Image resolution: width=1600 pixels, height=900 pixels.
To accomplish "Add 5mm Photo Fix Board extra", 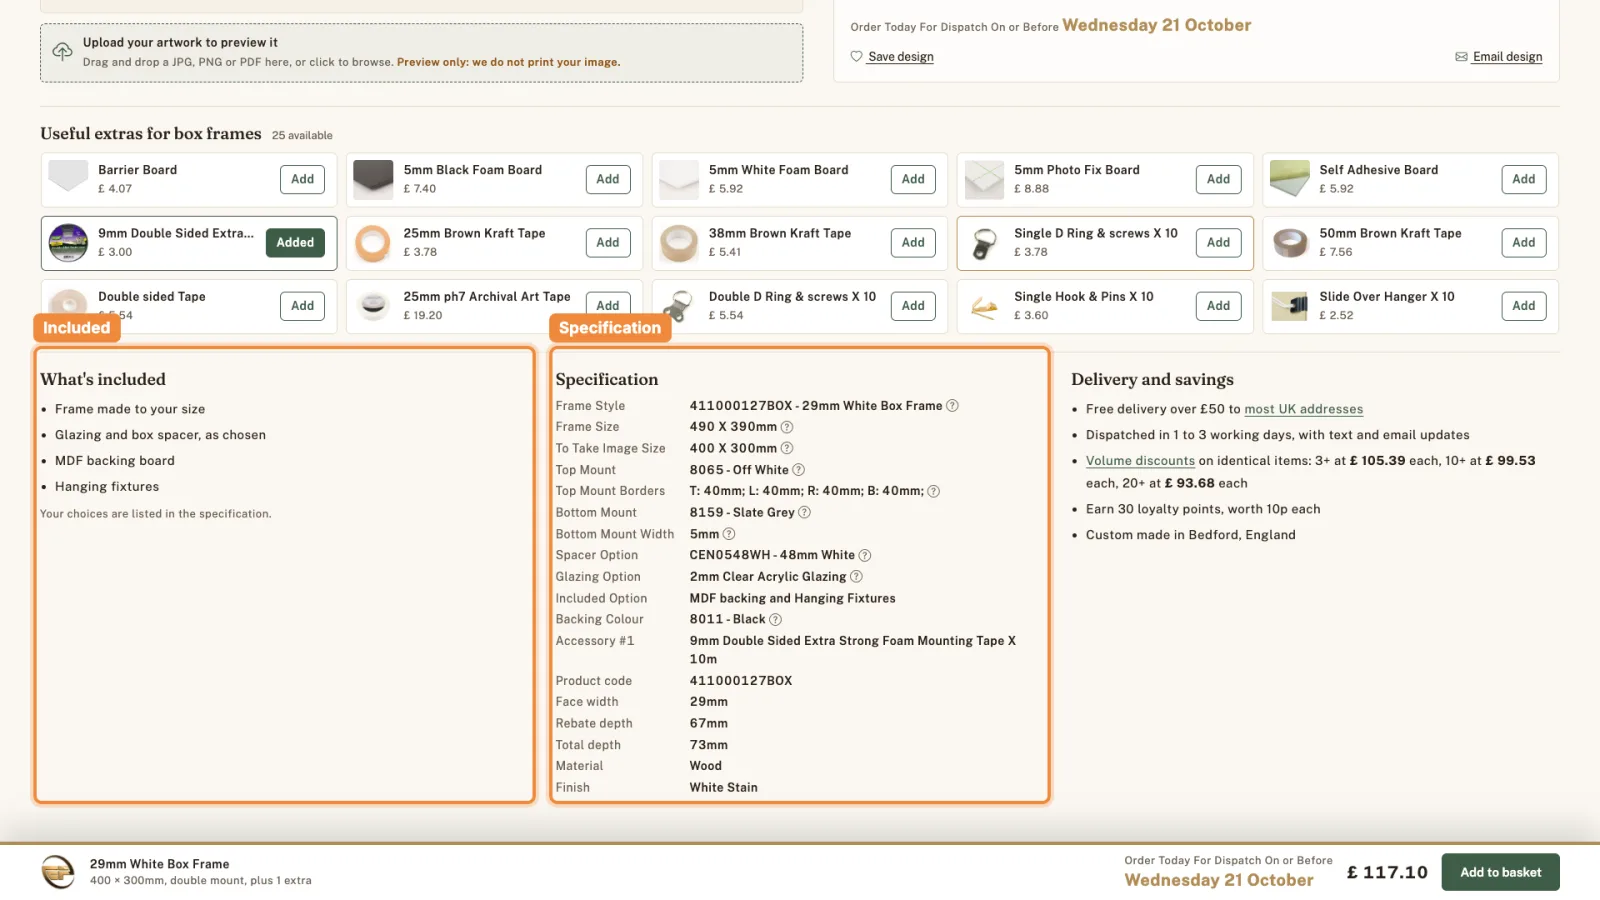I will point(1218,179).
